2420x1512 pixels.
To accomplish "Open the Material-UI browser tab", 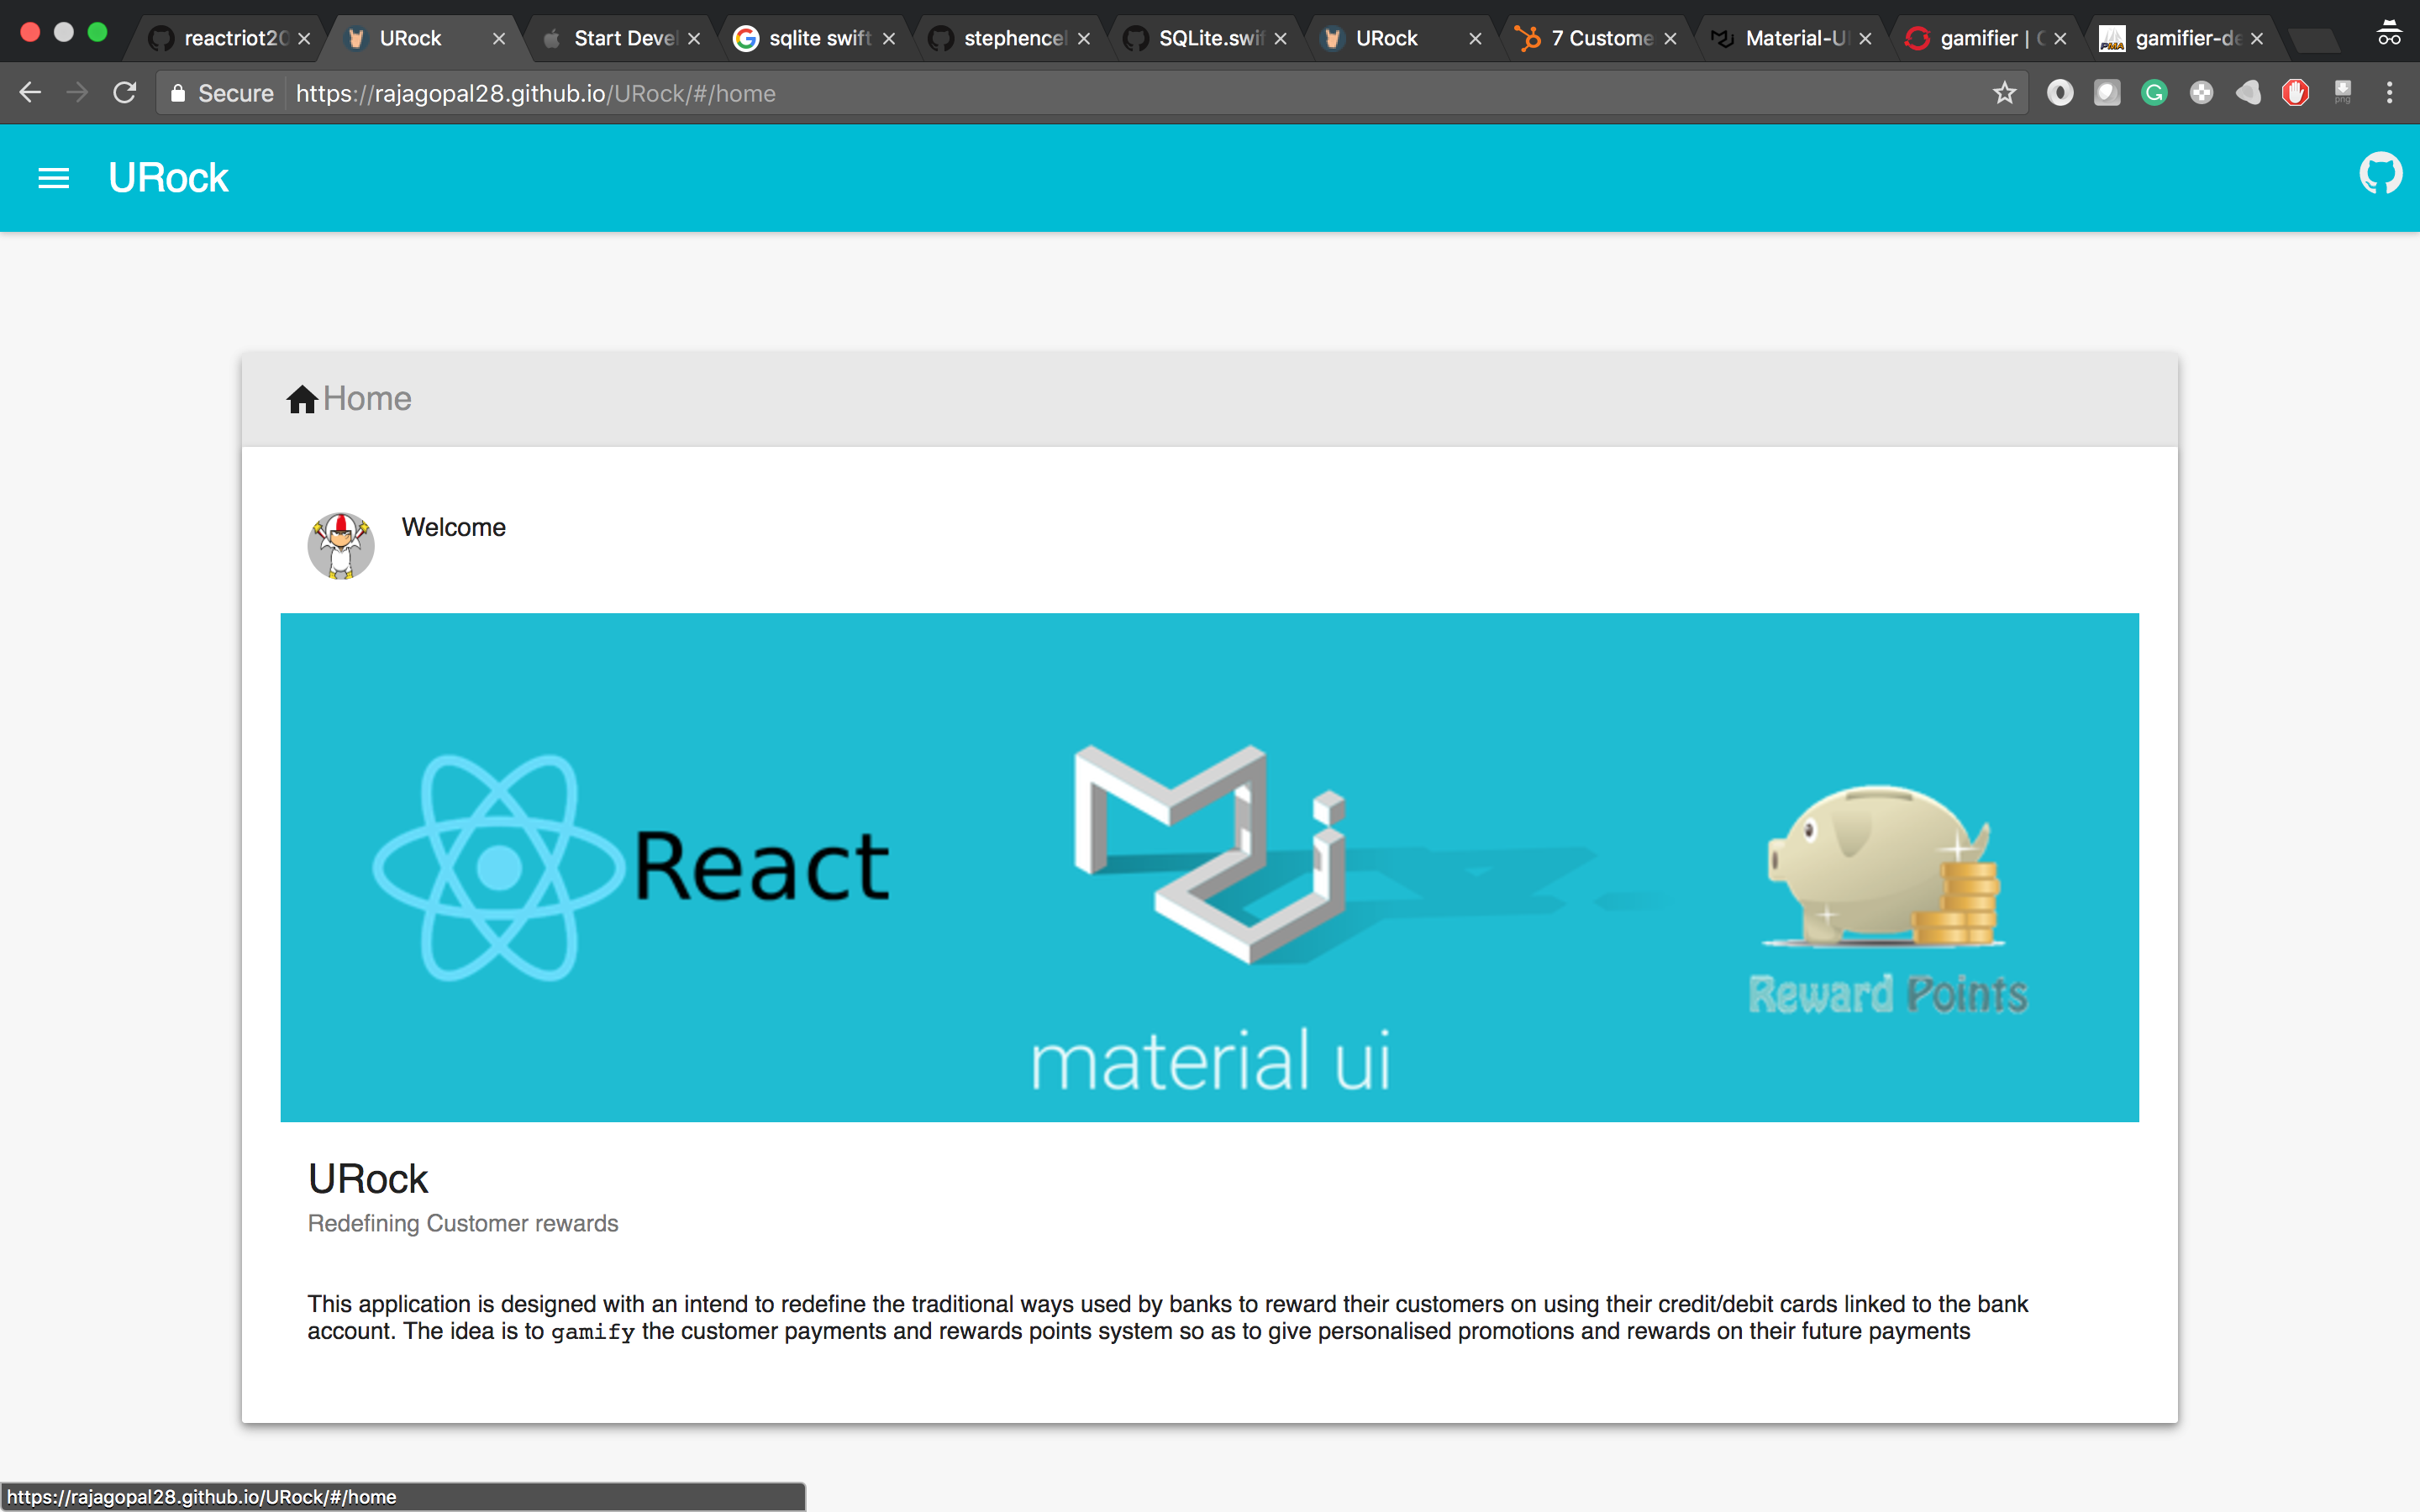I will pos(1785,38).
